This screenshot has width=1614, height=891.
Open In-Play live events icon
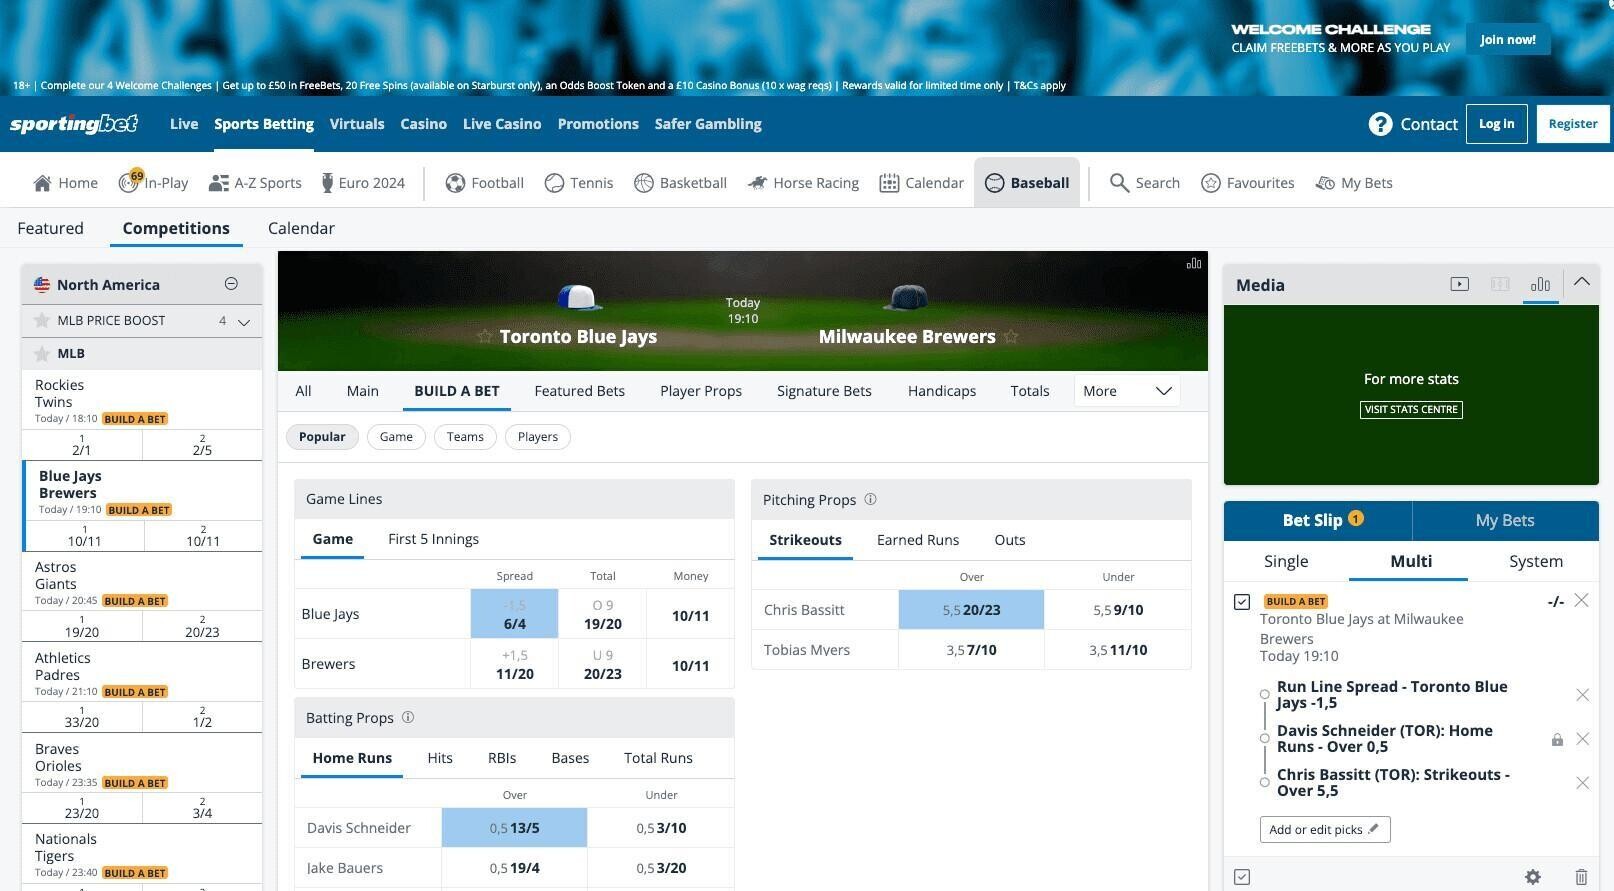point(129,182)
